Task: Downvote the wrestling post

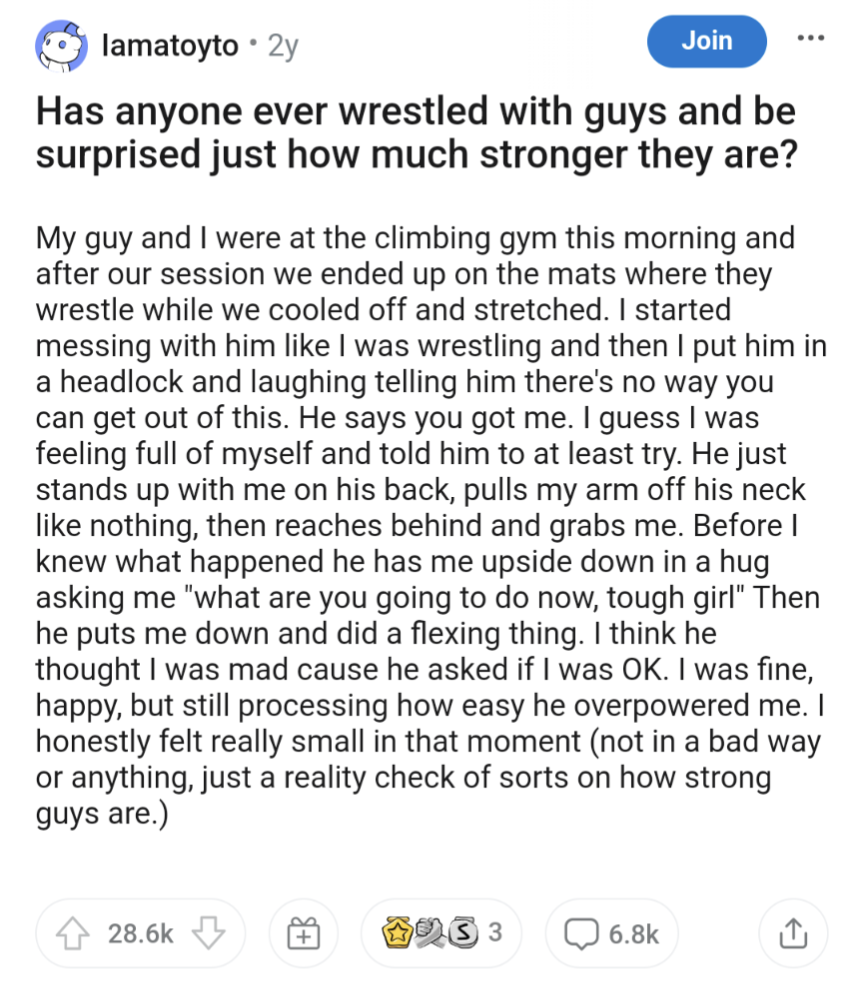Action: point(207,934)
